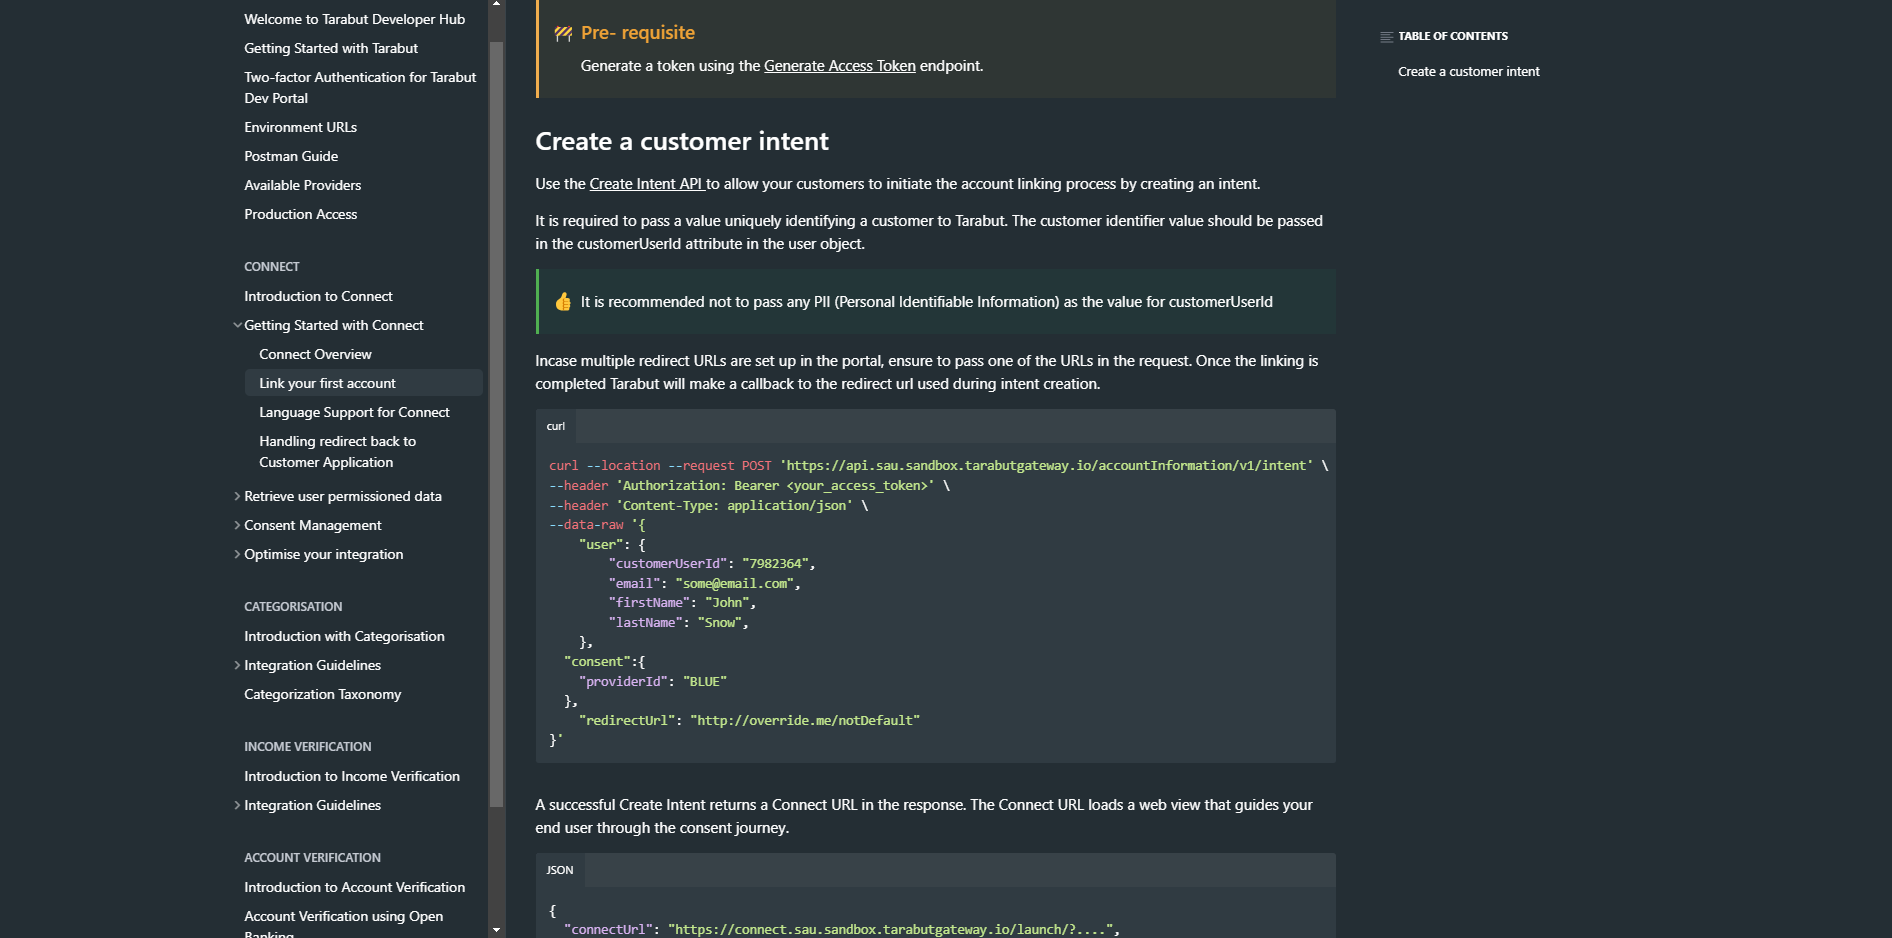The width and height of the screenshot is (1892, 938).
Task: Click the ACCOUNT VERIFICATION section header
Action: click(x=313, y=858)
